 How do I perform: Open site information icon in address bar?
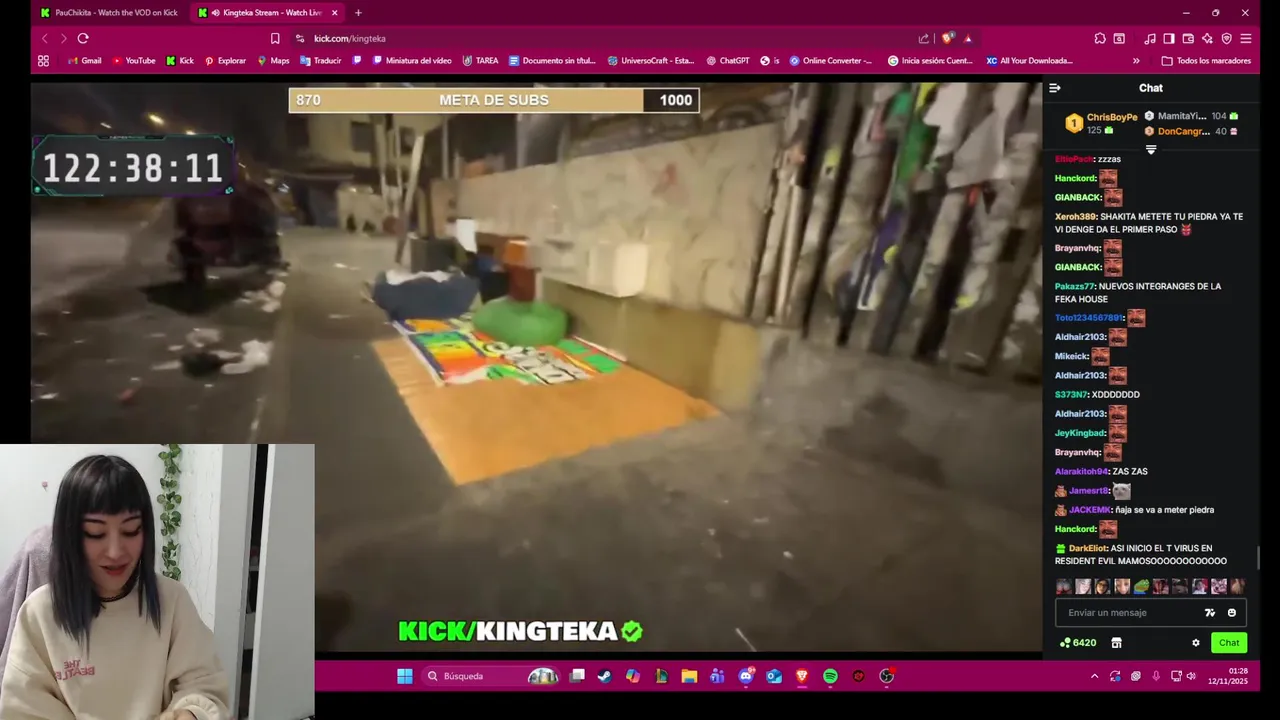pos(300,38)
